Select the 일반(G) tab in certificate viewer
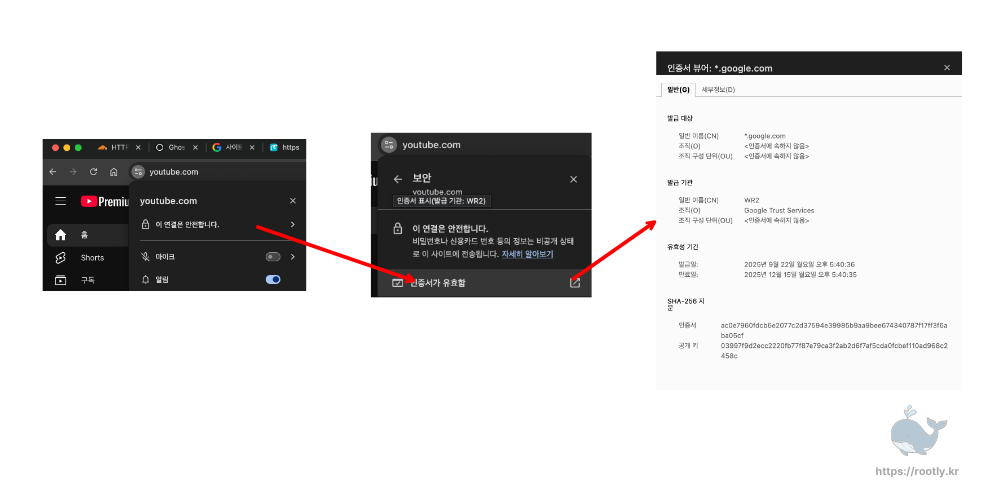 click(x=678, y=89)
